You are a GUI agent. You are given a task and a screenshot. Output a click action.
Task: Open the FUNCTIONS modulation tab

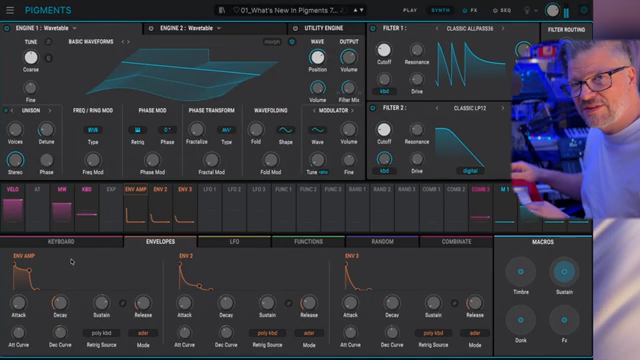(x=309, y=242)
